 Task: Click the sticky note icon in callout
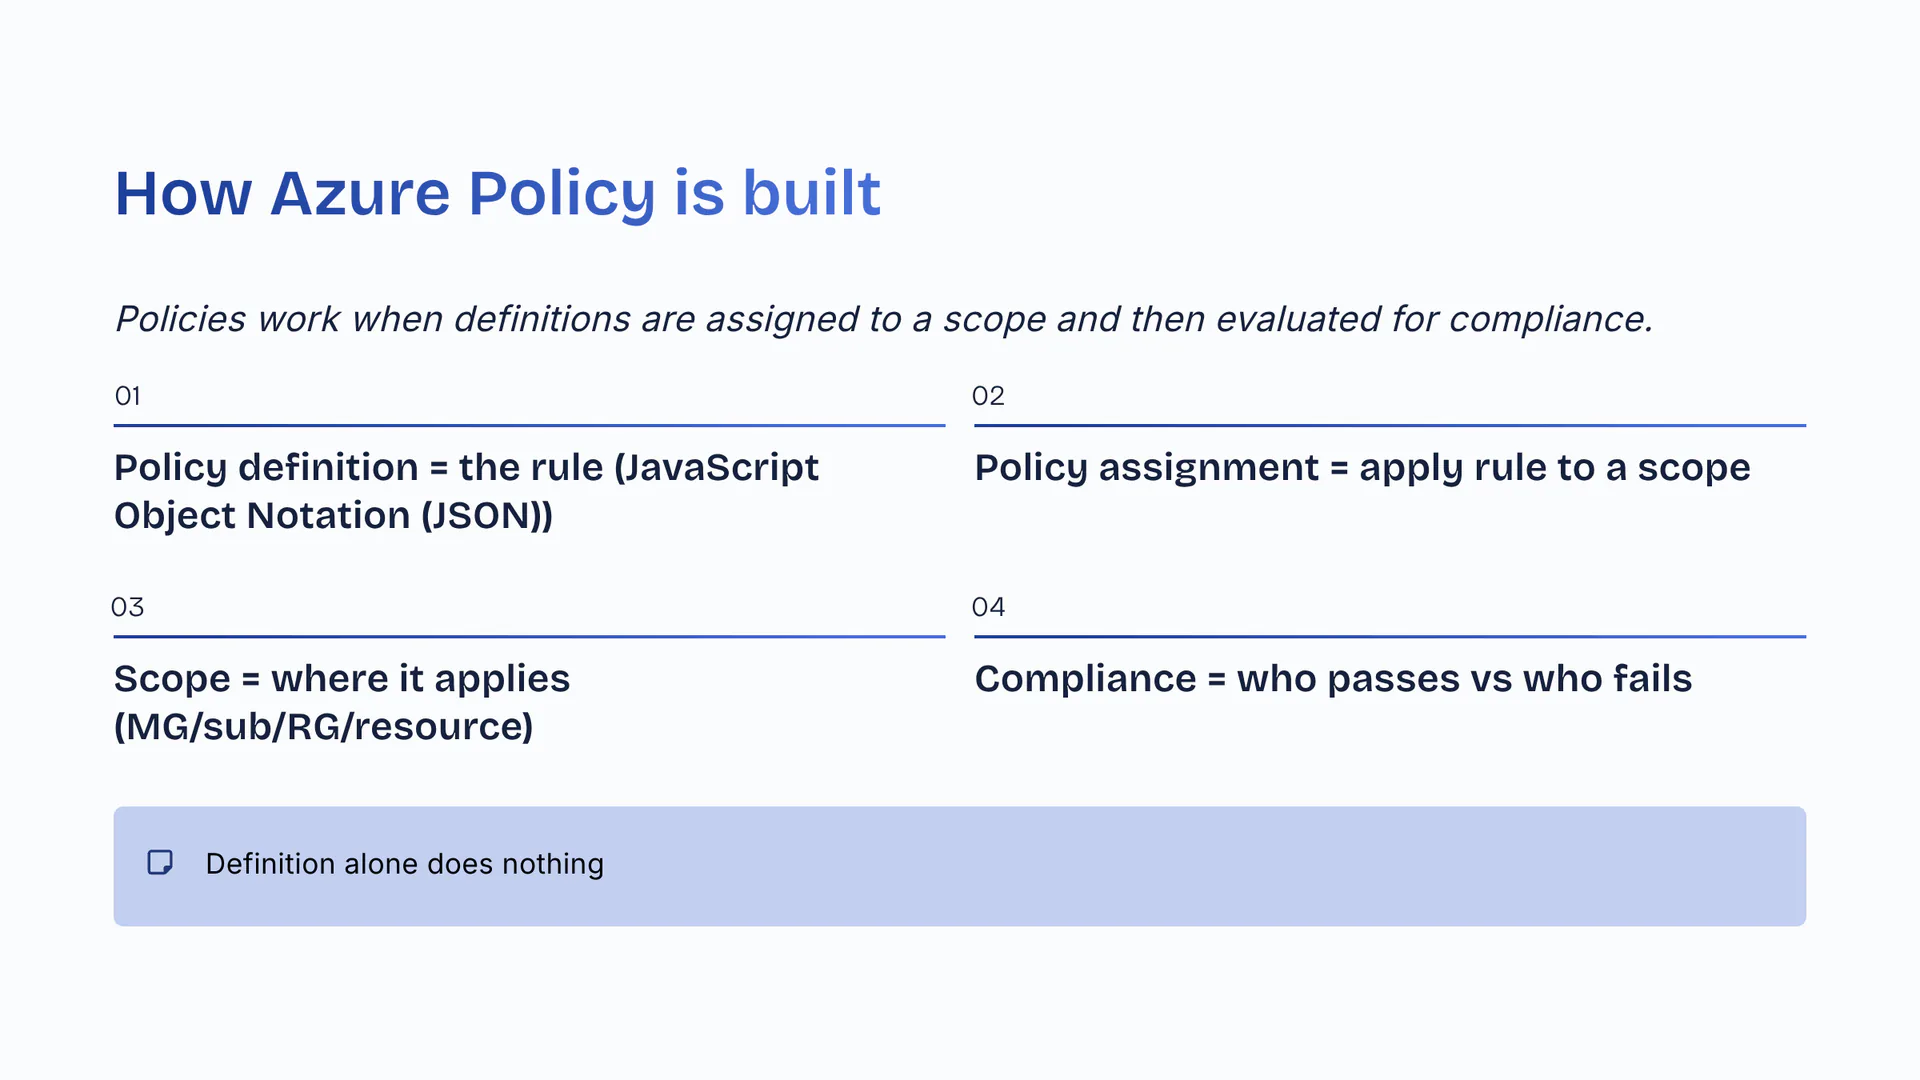point(160,863)
